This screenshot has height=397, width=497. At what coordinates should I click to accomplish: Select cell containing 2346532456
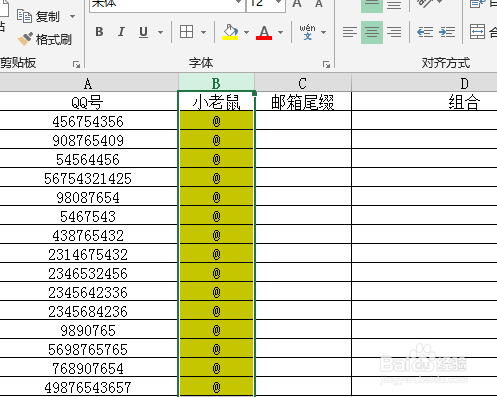(x=88, y=273)
